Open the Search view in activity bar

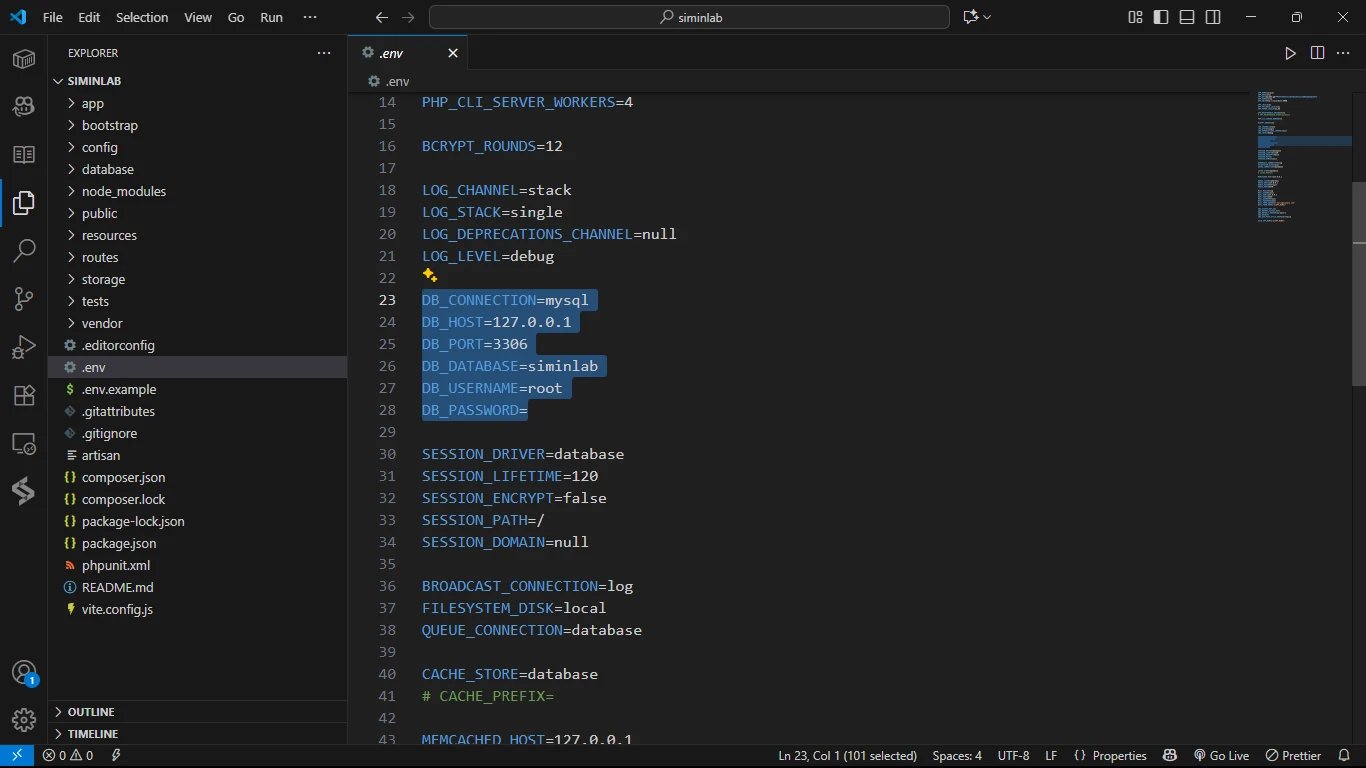[24, 251]
